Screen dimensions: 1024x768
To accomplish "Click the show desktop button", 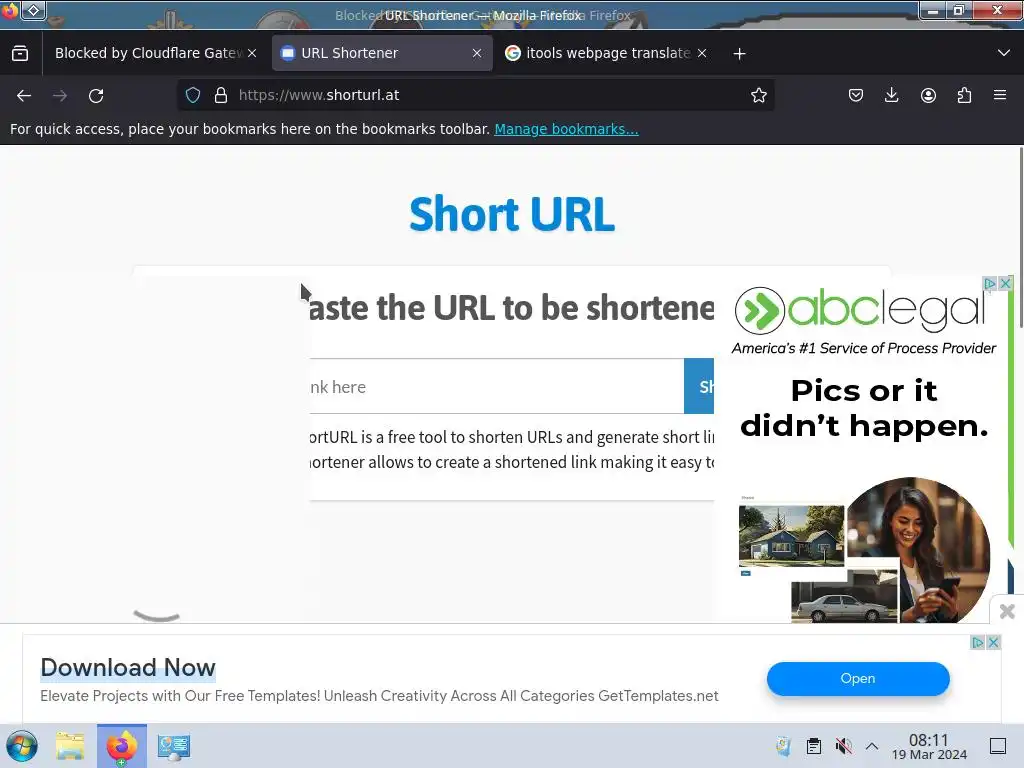I will coord(998,746).
